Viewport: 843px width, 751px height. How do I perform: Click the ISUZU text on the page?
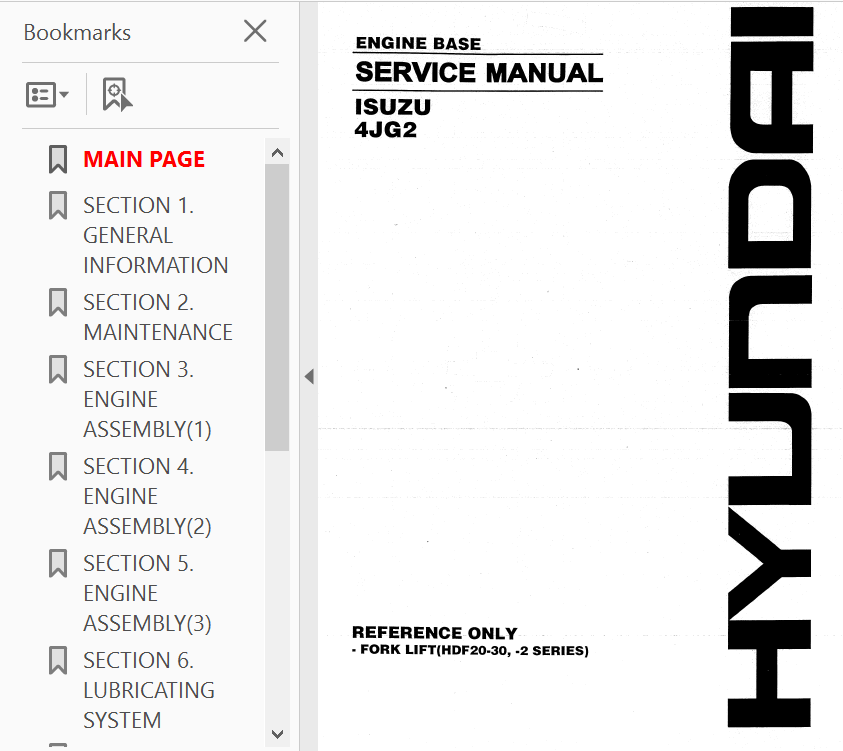click(393, 107)
